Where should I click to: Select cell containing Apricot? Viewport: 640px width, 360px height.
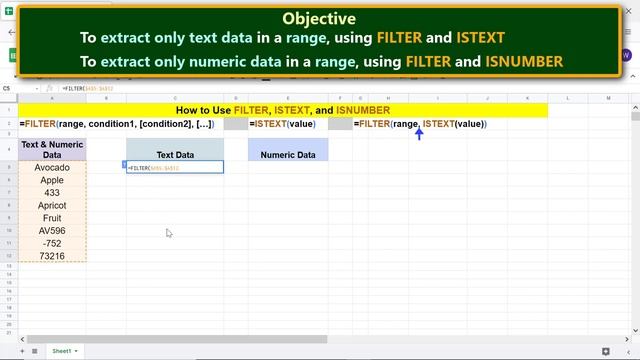coord(52,205)
